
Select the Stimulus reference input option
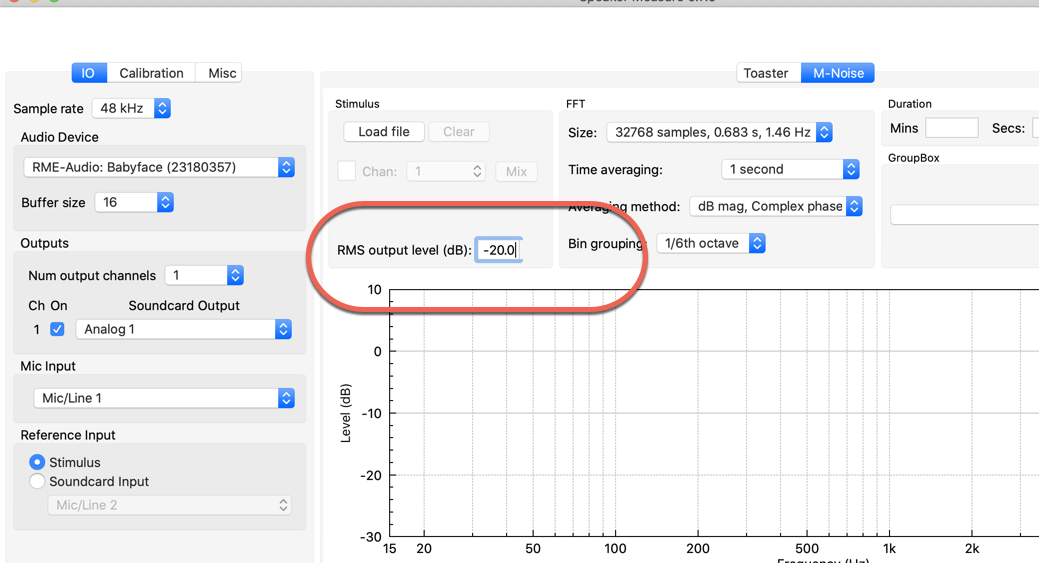point(38,462)
